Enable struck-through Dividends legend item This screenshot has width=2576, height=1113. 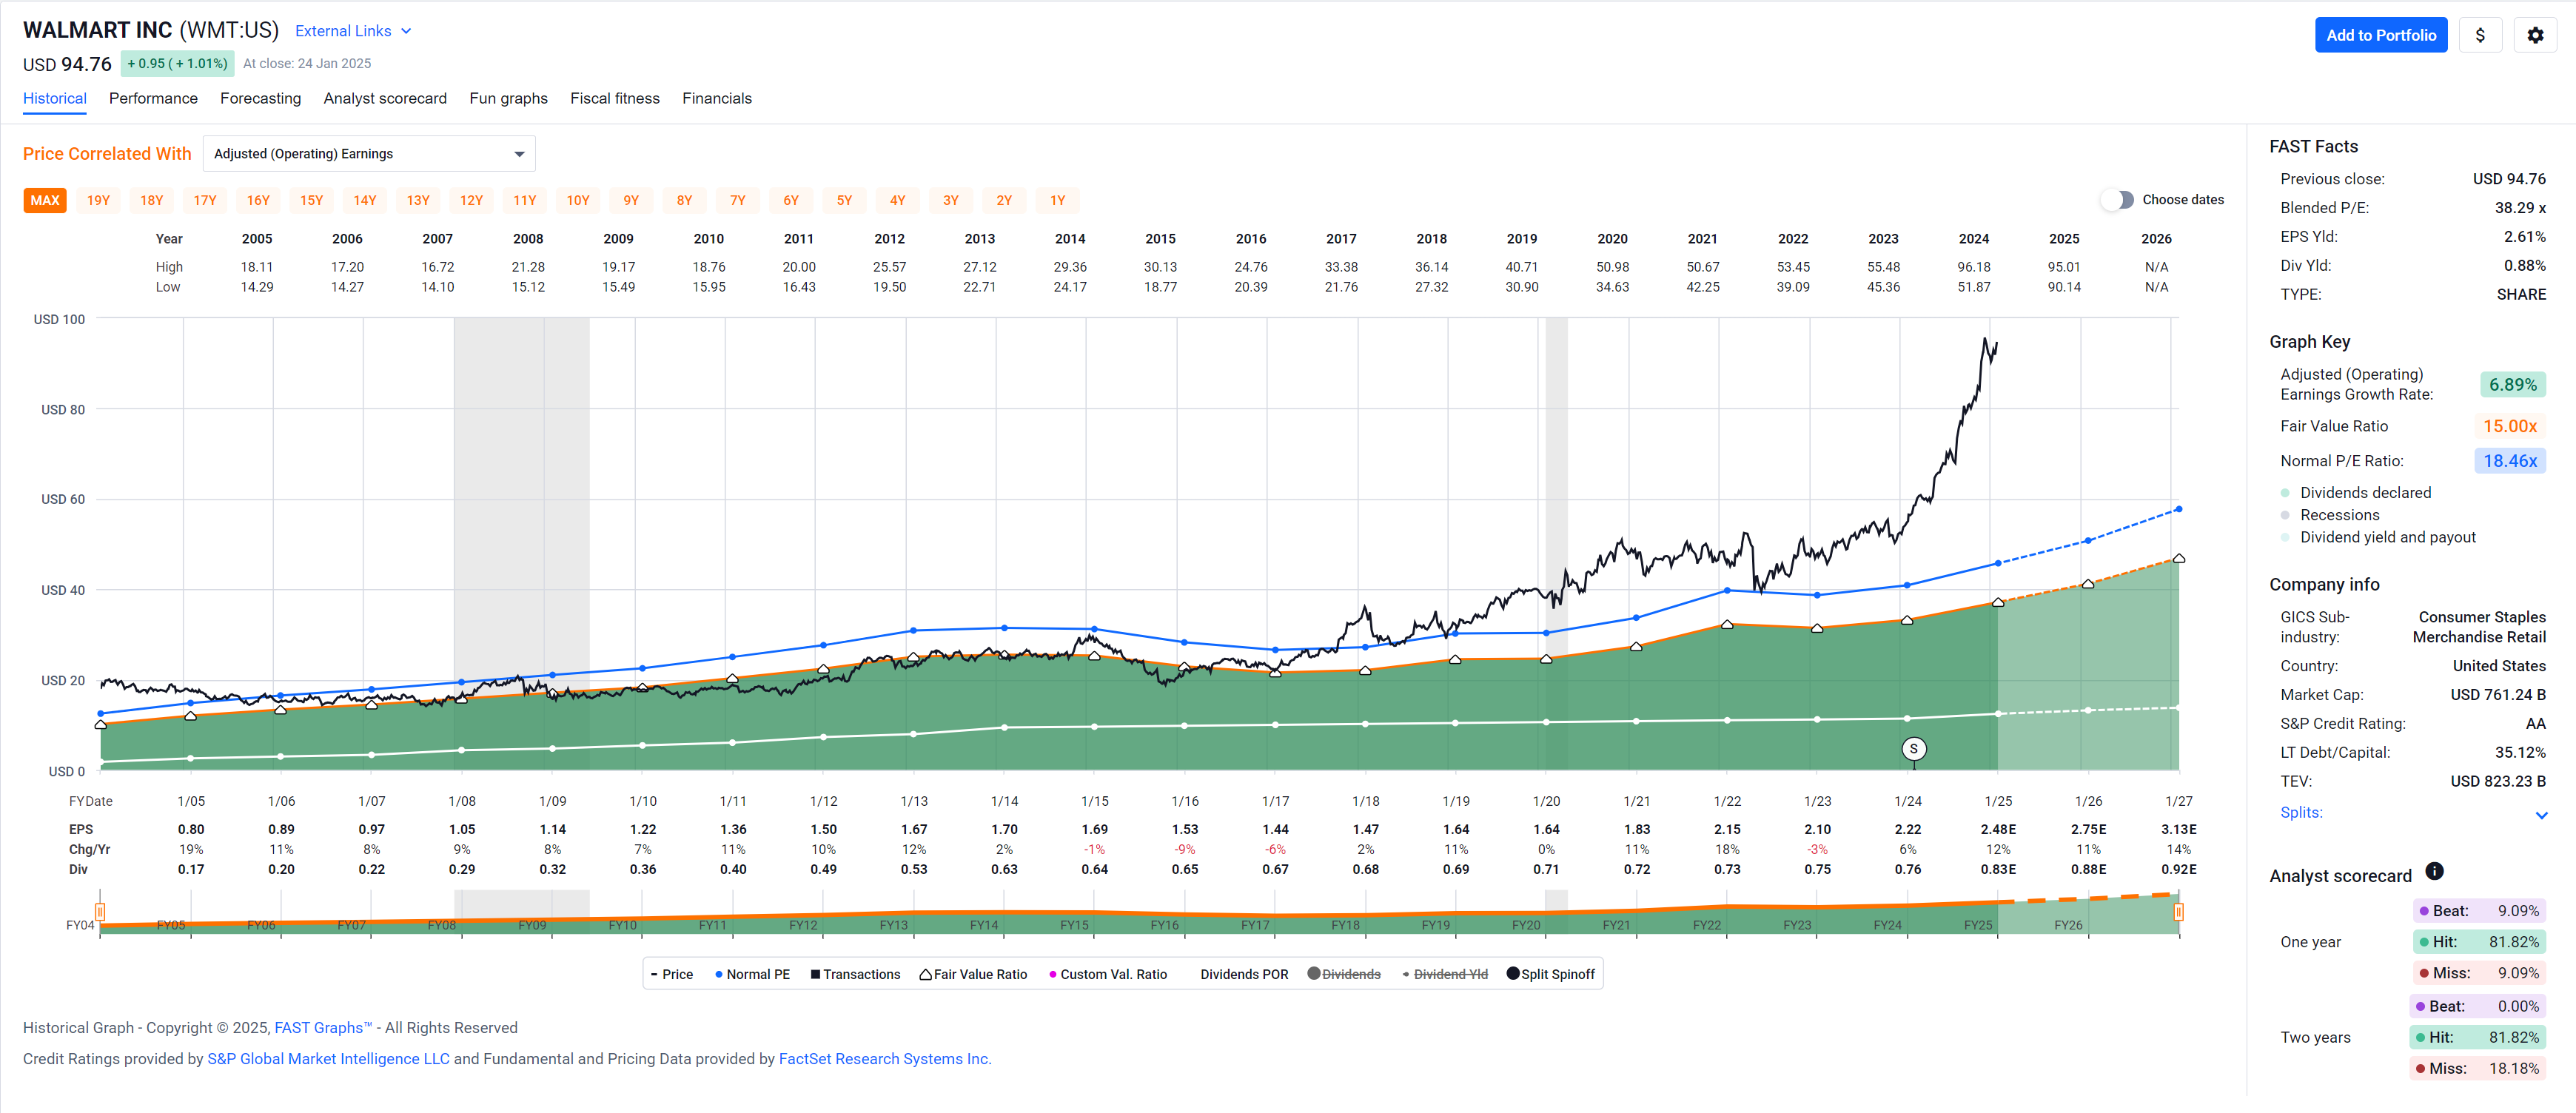click(1344, 974)
